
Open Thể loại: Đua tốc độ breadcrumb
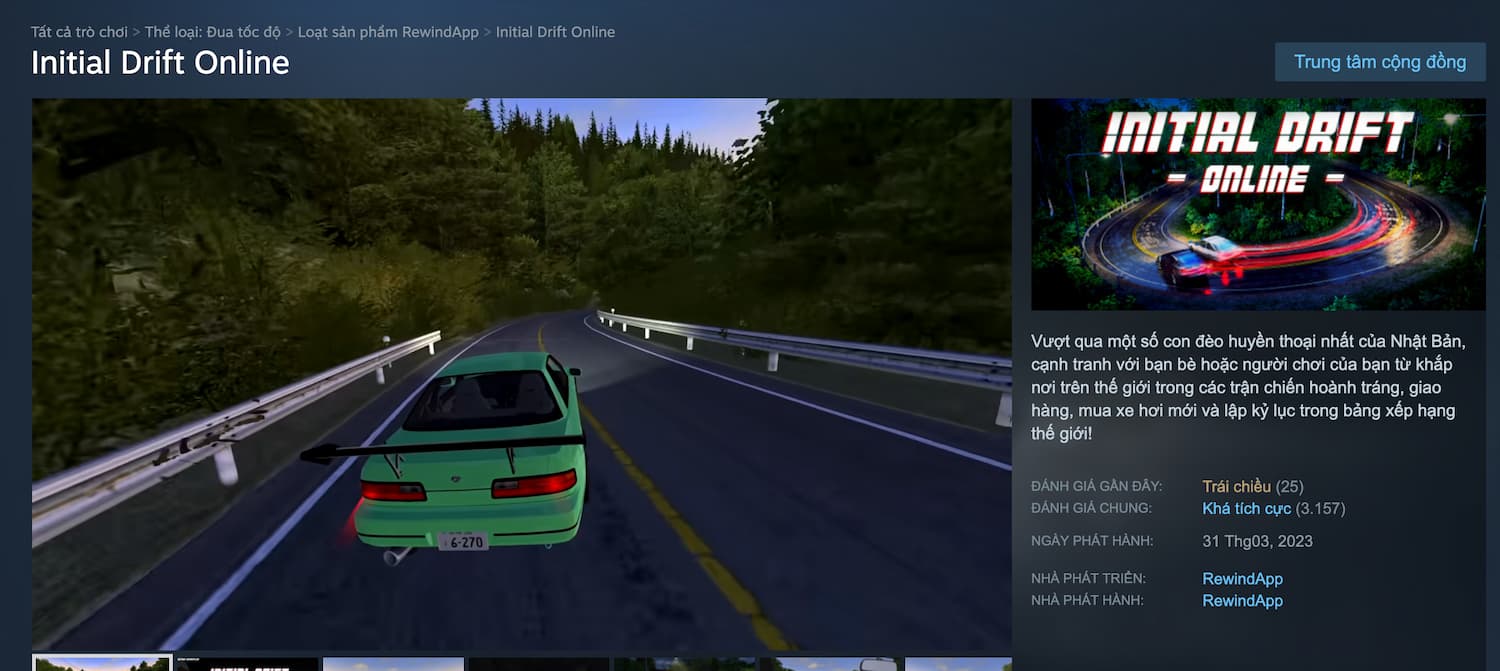(x=213, y=32)
